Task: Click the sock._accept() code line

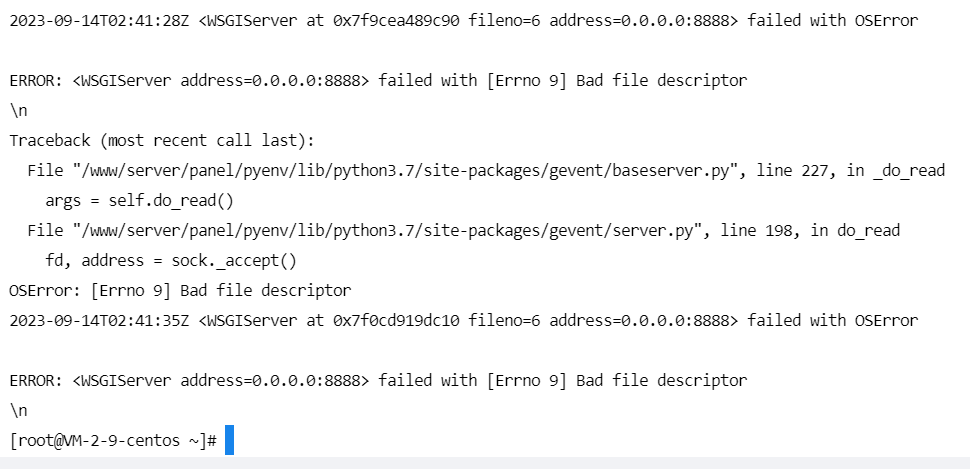Action: tap(171, 261)
